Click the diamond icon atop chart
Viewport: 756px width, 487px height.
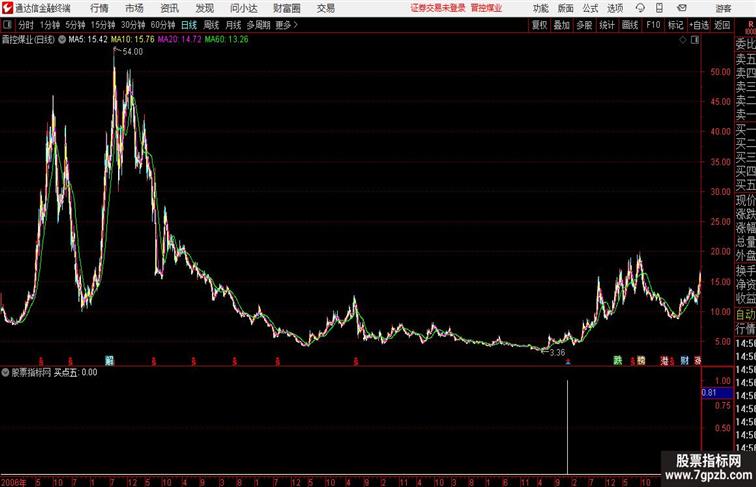683,40
